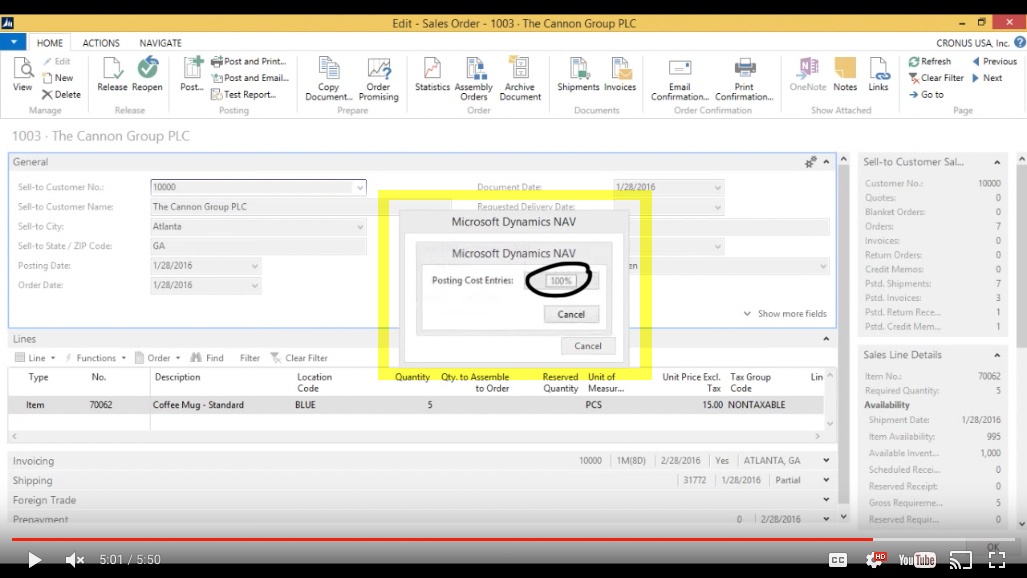Open the Functions menu in Lines
The image size is (1027, 578).
pyautogui.click(x=95, y=358)
